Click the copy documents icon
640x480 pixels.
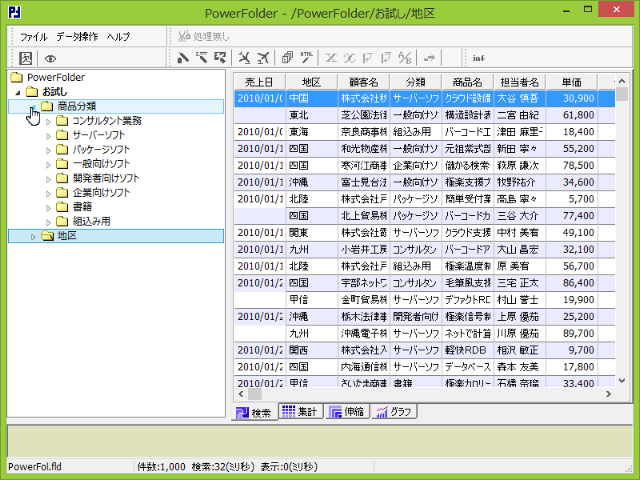coord(287,58)
